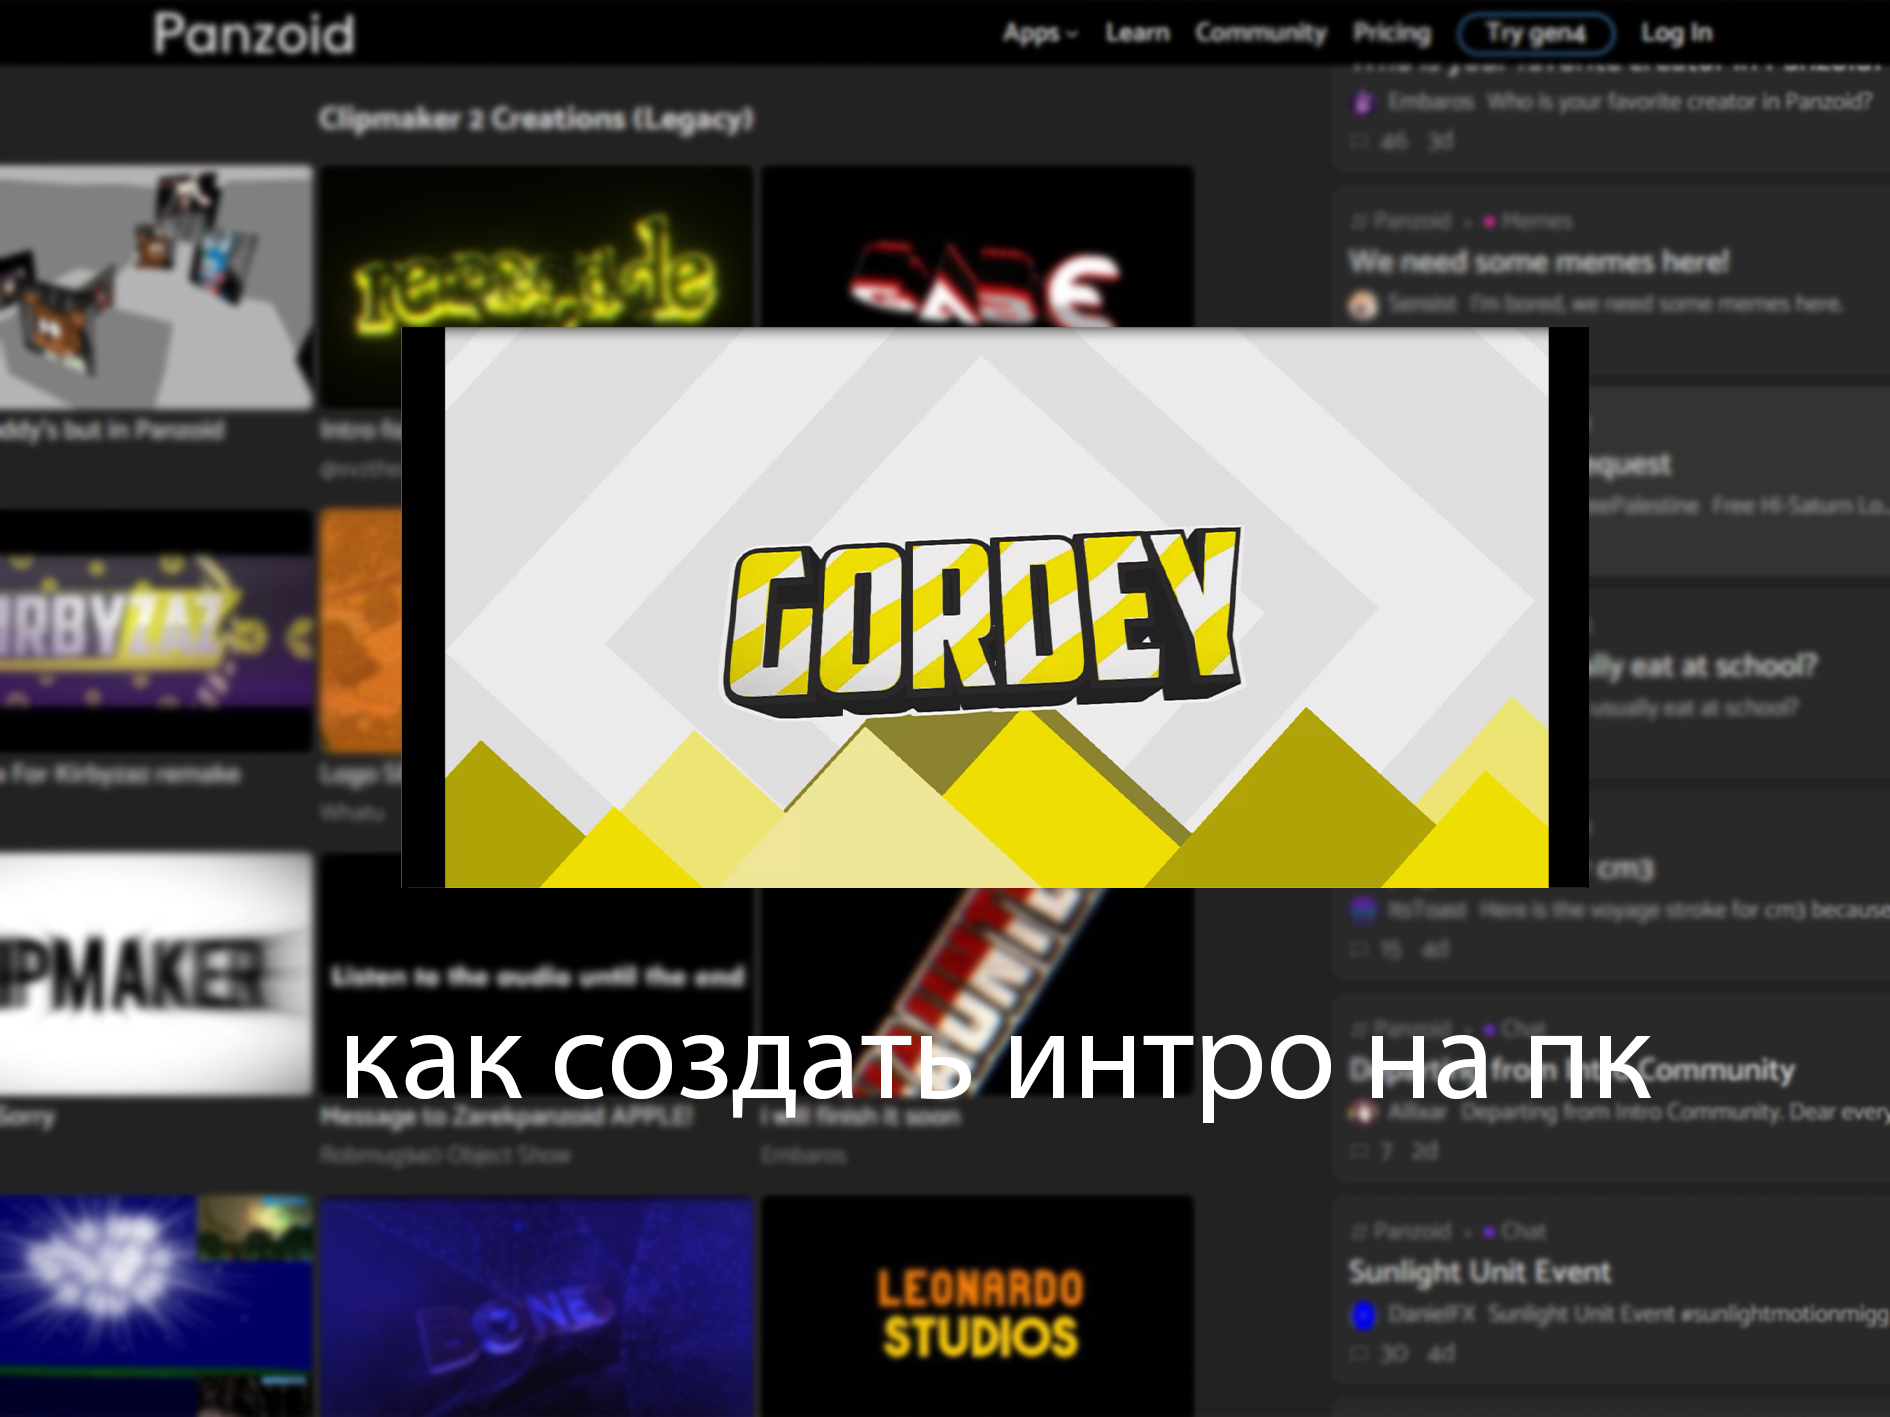Image resolution: width=1890 pixels, height=1417 pixels.
Task: Click the comment icon showing 46 replies
Action: coord(1358,141)
